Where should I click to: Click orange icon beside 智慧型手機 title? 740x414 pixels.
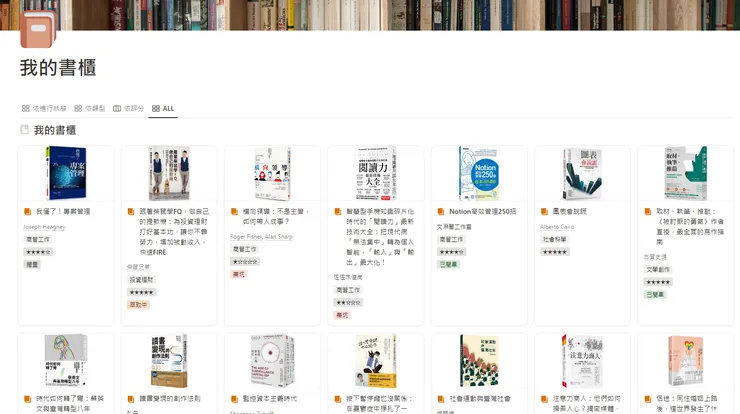[337, 211]
